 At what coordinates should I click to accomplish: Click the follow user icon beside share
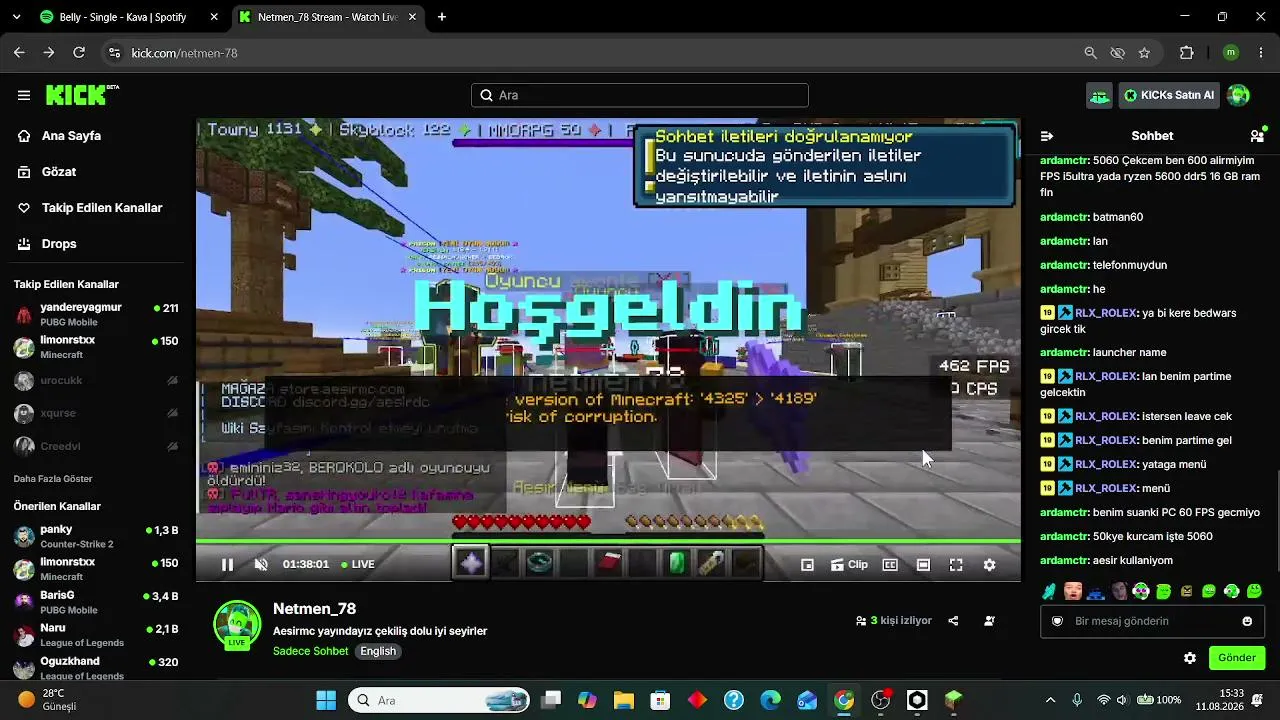tap(989, 621)
